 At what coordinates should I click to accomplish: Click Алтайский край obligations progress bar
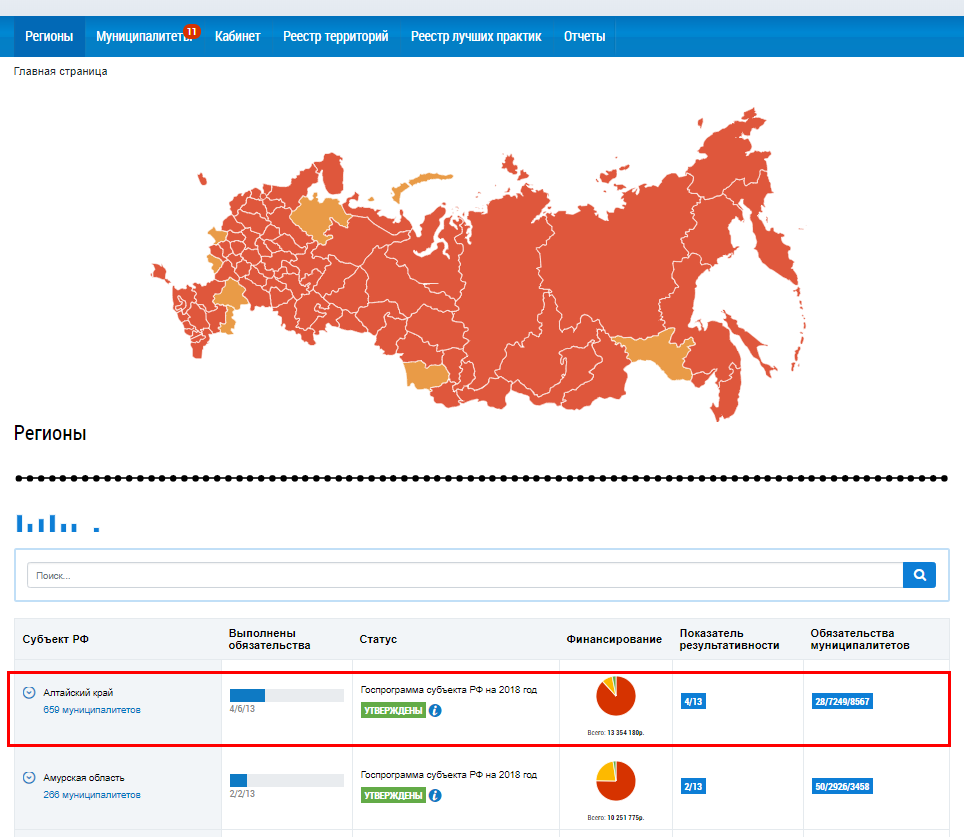pos(274,695)
